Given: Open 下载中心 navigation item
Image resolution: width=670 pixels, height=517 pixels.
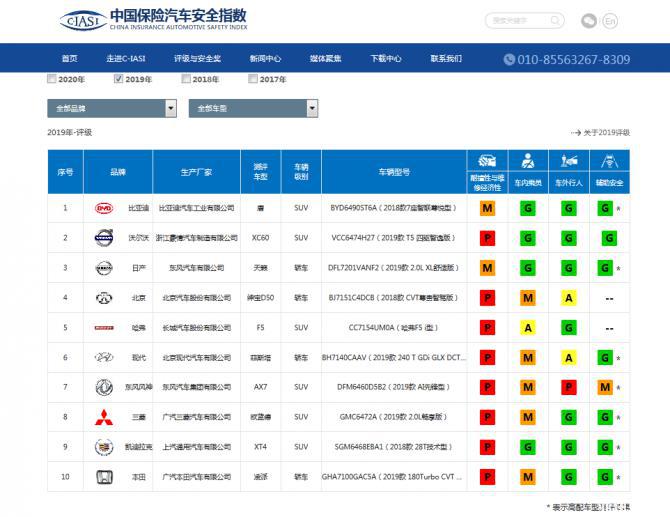Looking at the screenshot, I should (x=386, y=59).
